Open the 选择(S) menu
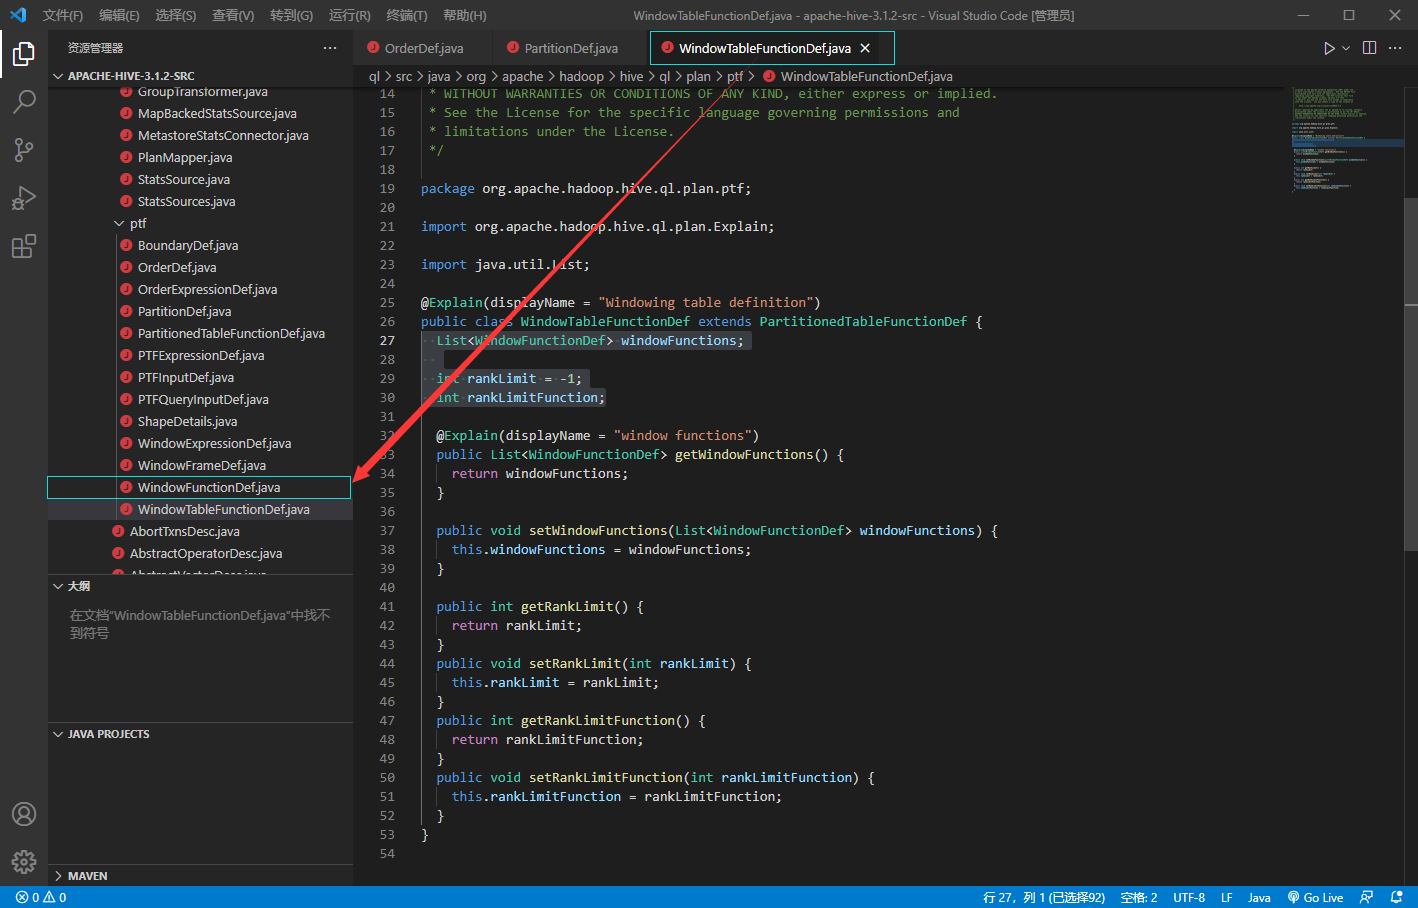The width and height of the screenshot is (1418, 908). (x=176, y=15)
